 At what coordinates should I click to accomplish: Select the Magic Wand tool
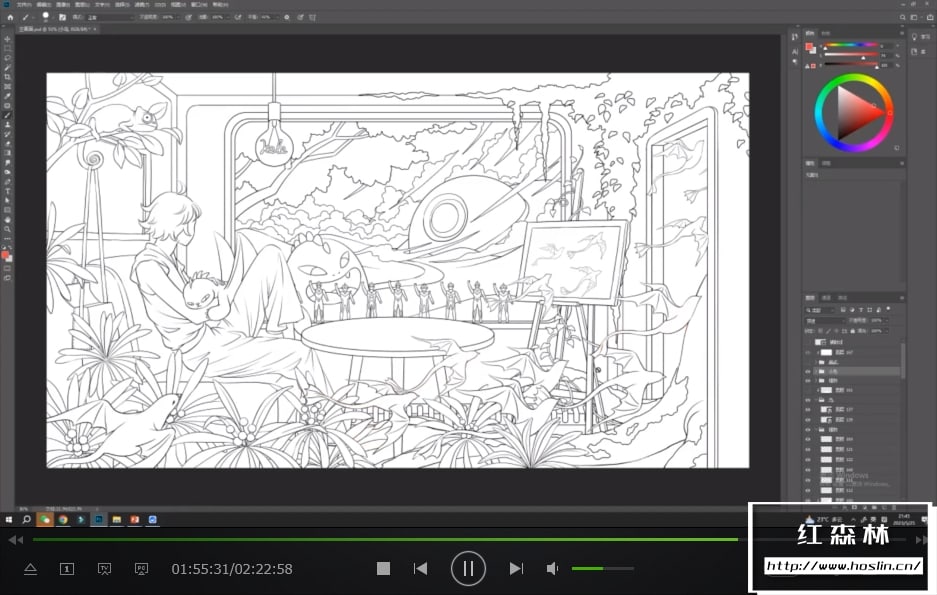coord(7,68)
